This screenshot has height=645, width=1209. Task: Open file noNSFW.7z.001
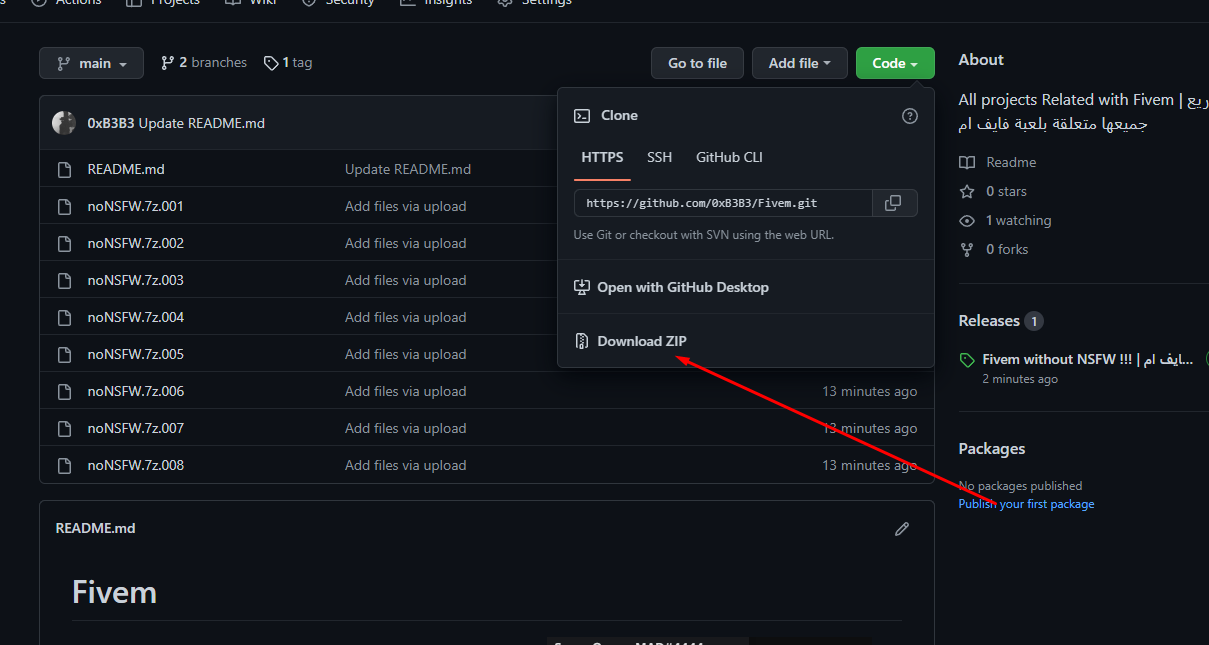click(x=135, y=206)
